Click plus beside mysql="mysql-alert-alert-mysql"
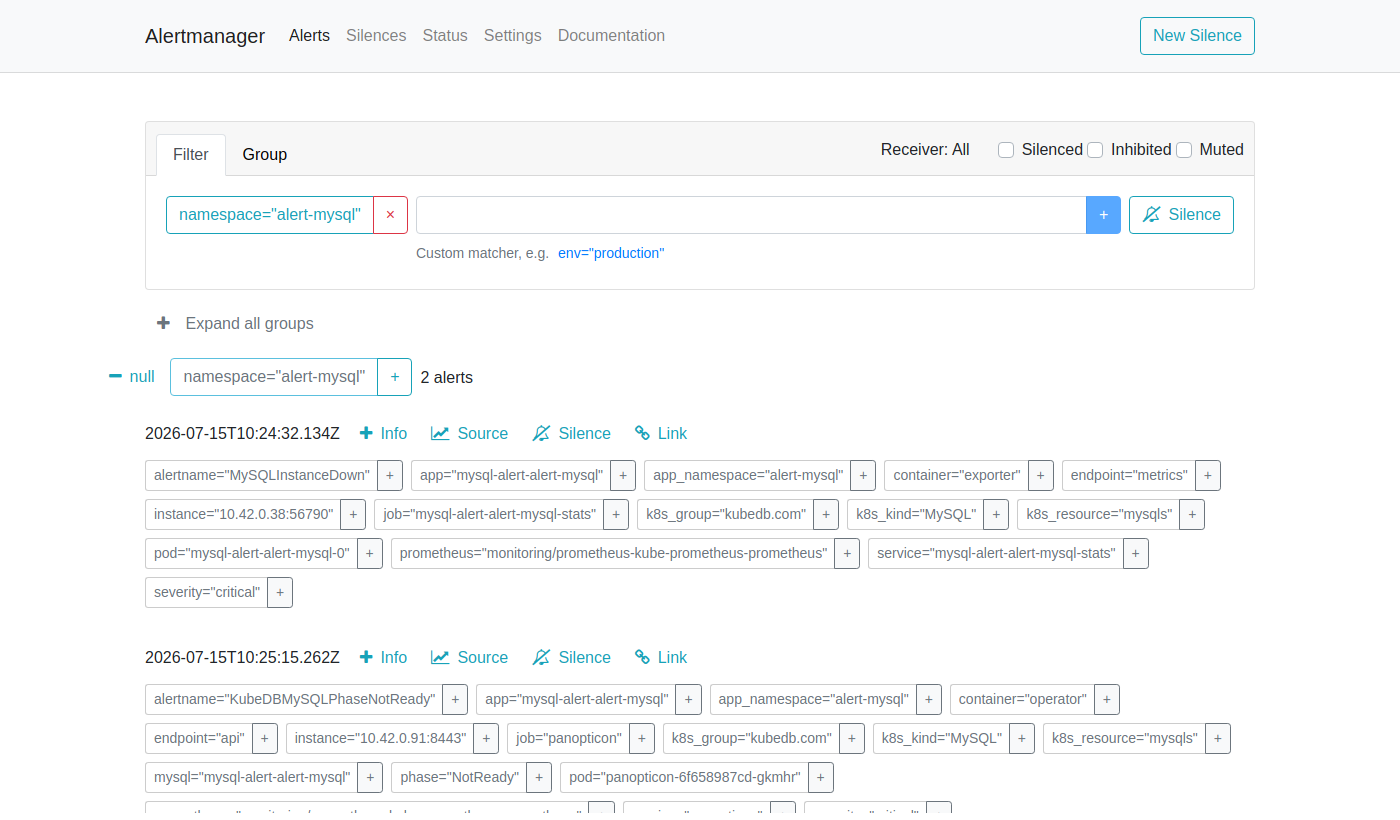The width and height of the screenshot is (1400, 820). 370,777
